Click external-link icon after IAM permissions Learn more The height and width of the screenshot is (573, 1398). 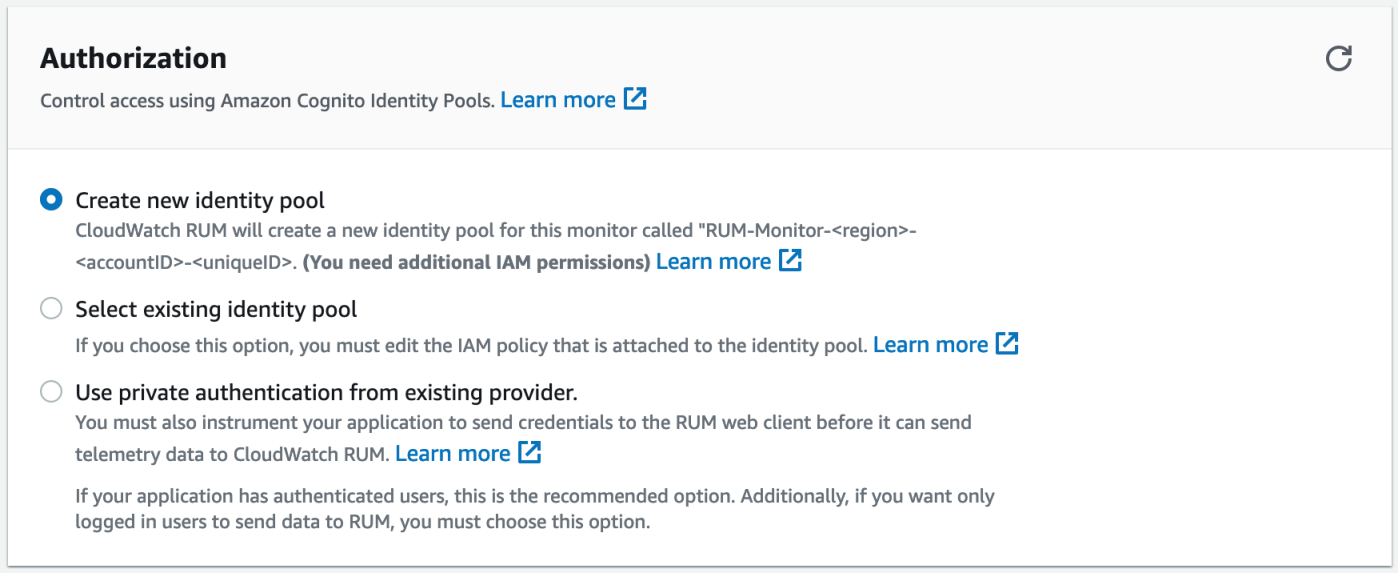790,260
